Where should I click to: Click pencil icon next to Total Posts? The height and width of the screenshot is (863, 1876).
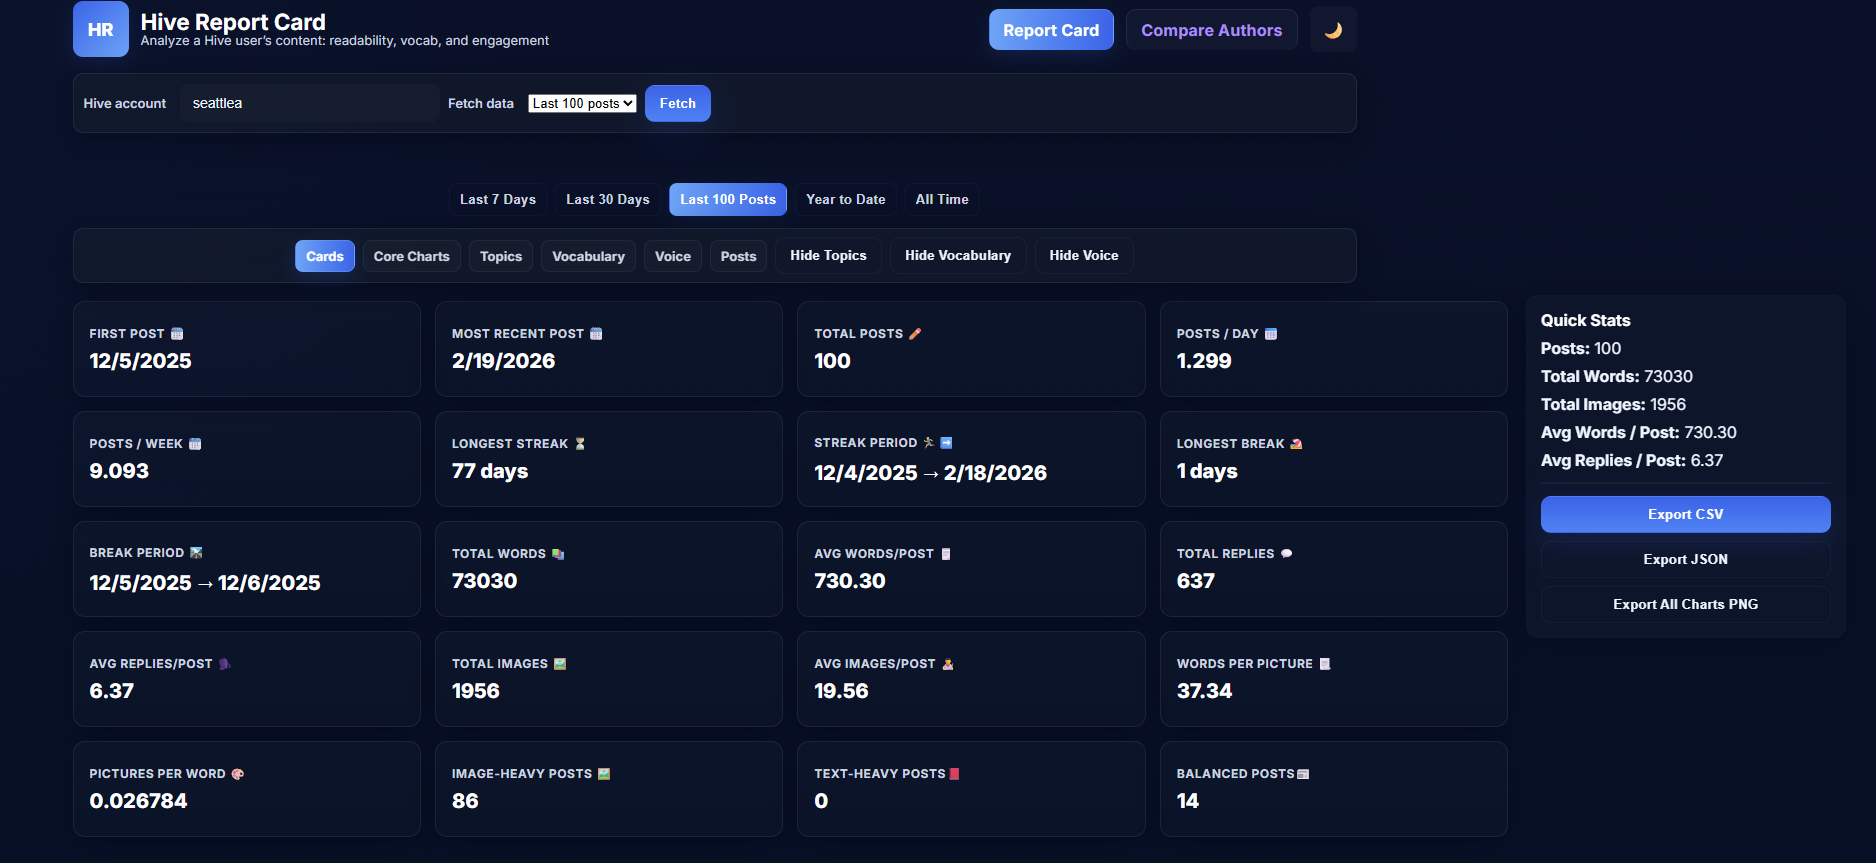pyautogui.click(x=915, y=334)
